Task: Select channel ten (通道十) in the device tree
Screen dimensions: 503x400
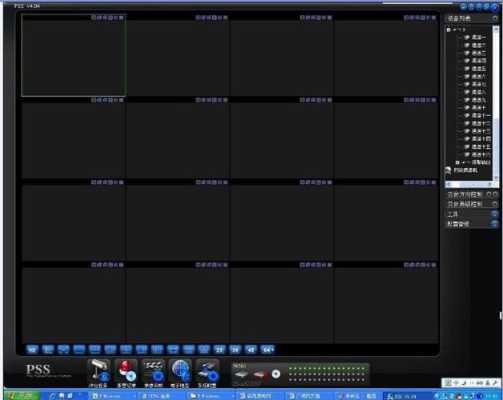Action: (476, 108)
